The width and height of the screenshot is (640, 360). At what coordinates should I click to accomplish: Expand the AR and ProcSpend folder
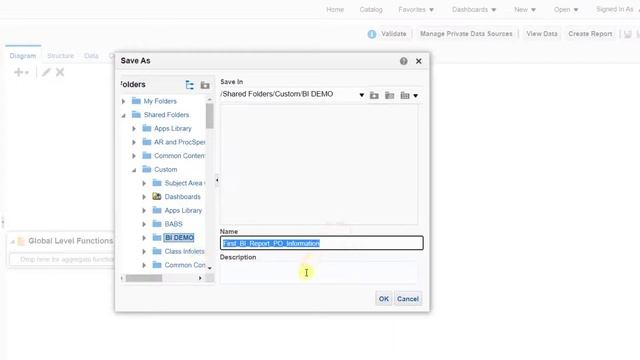coord(134,142)
